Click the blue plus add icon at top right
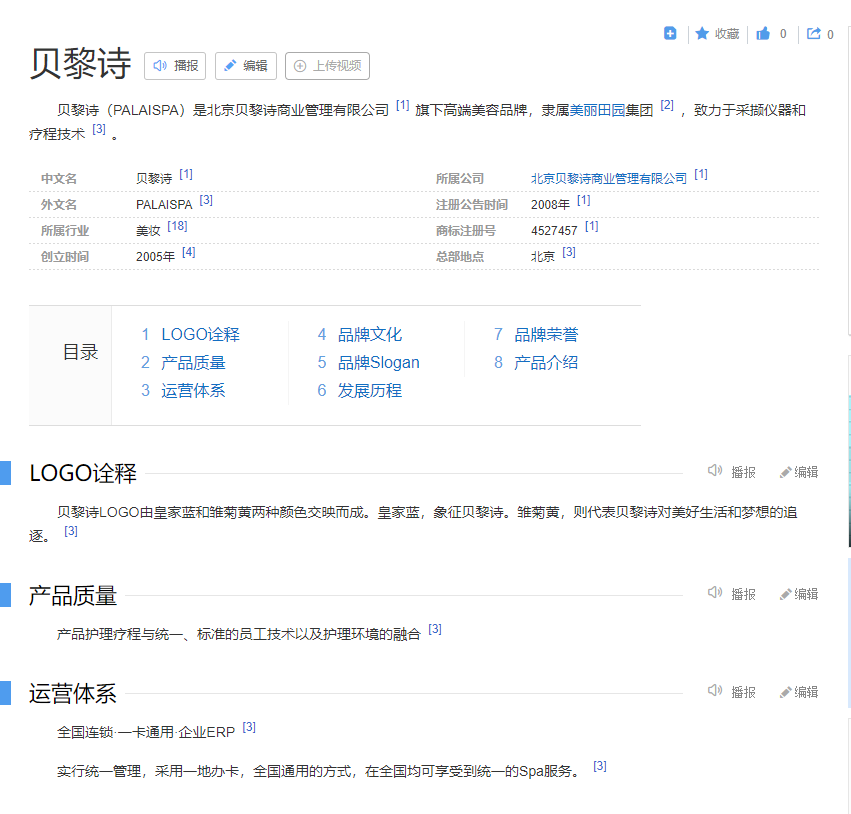Image resolution: width=851 pixels, height=814 pixels. click(670, 34)
